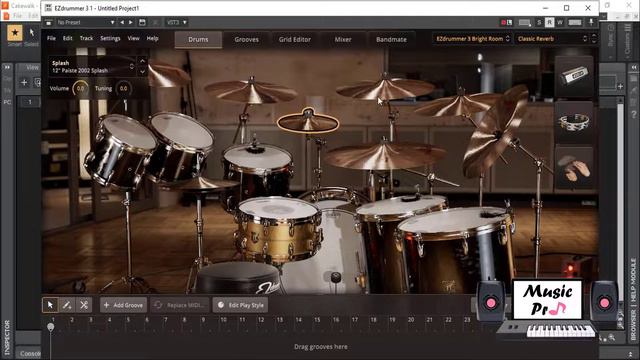Toggle the W write automation button

(560, 22)
